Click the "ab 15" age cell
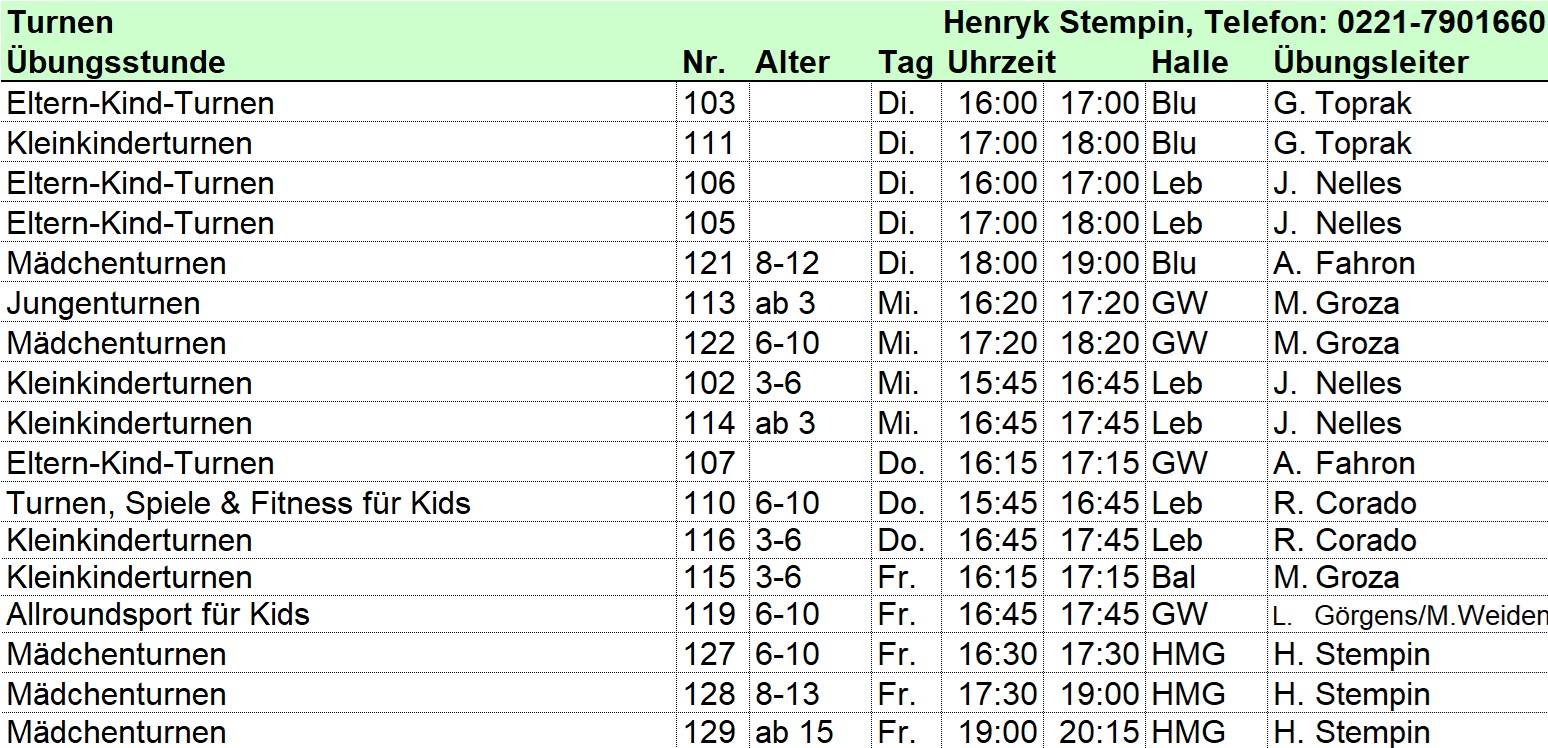 (x=794, y=732)
